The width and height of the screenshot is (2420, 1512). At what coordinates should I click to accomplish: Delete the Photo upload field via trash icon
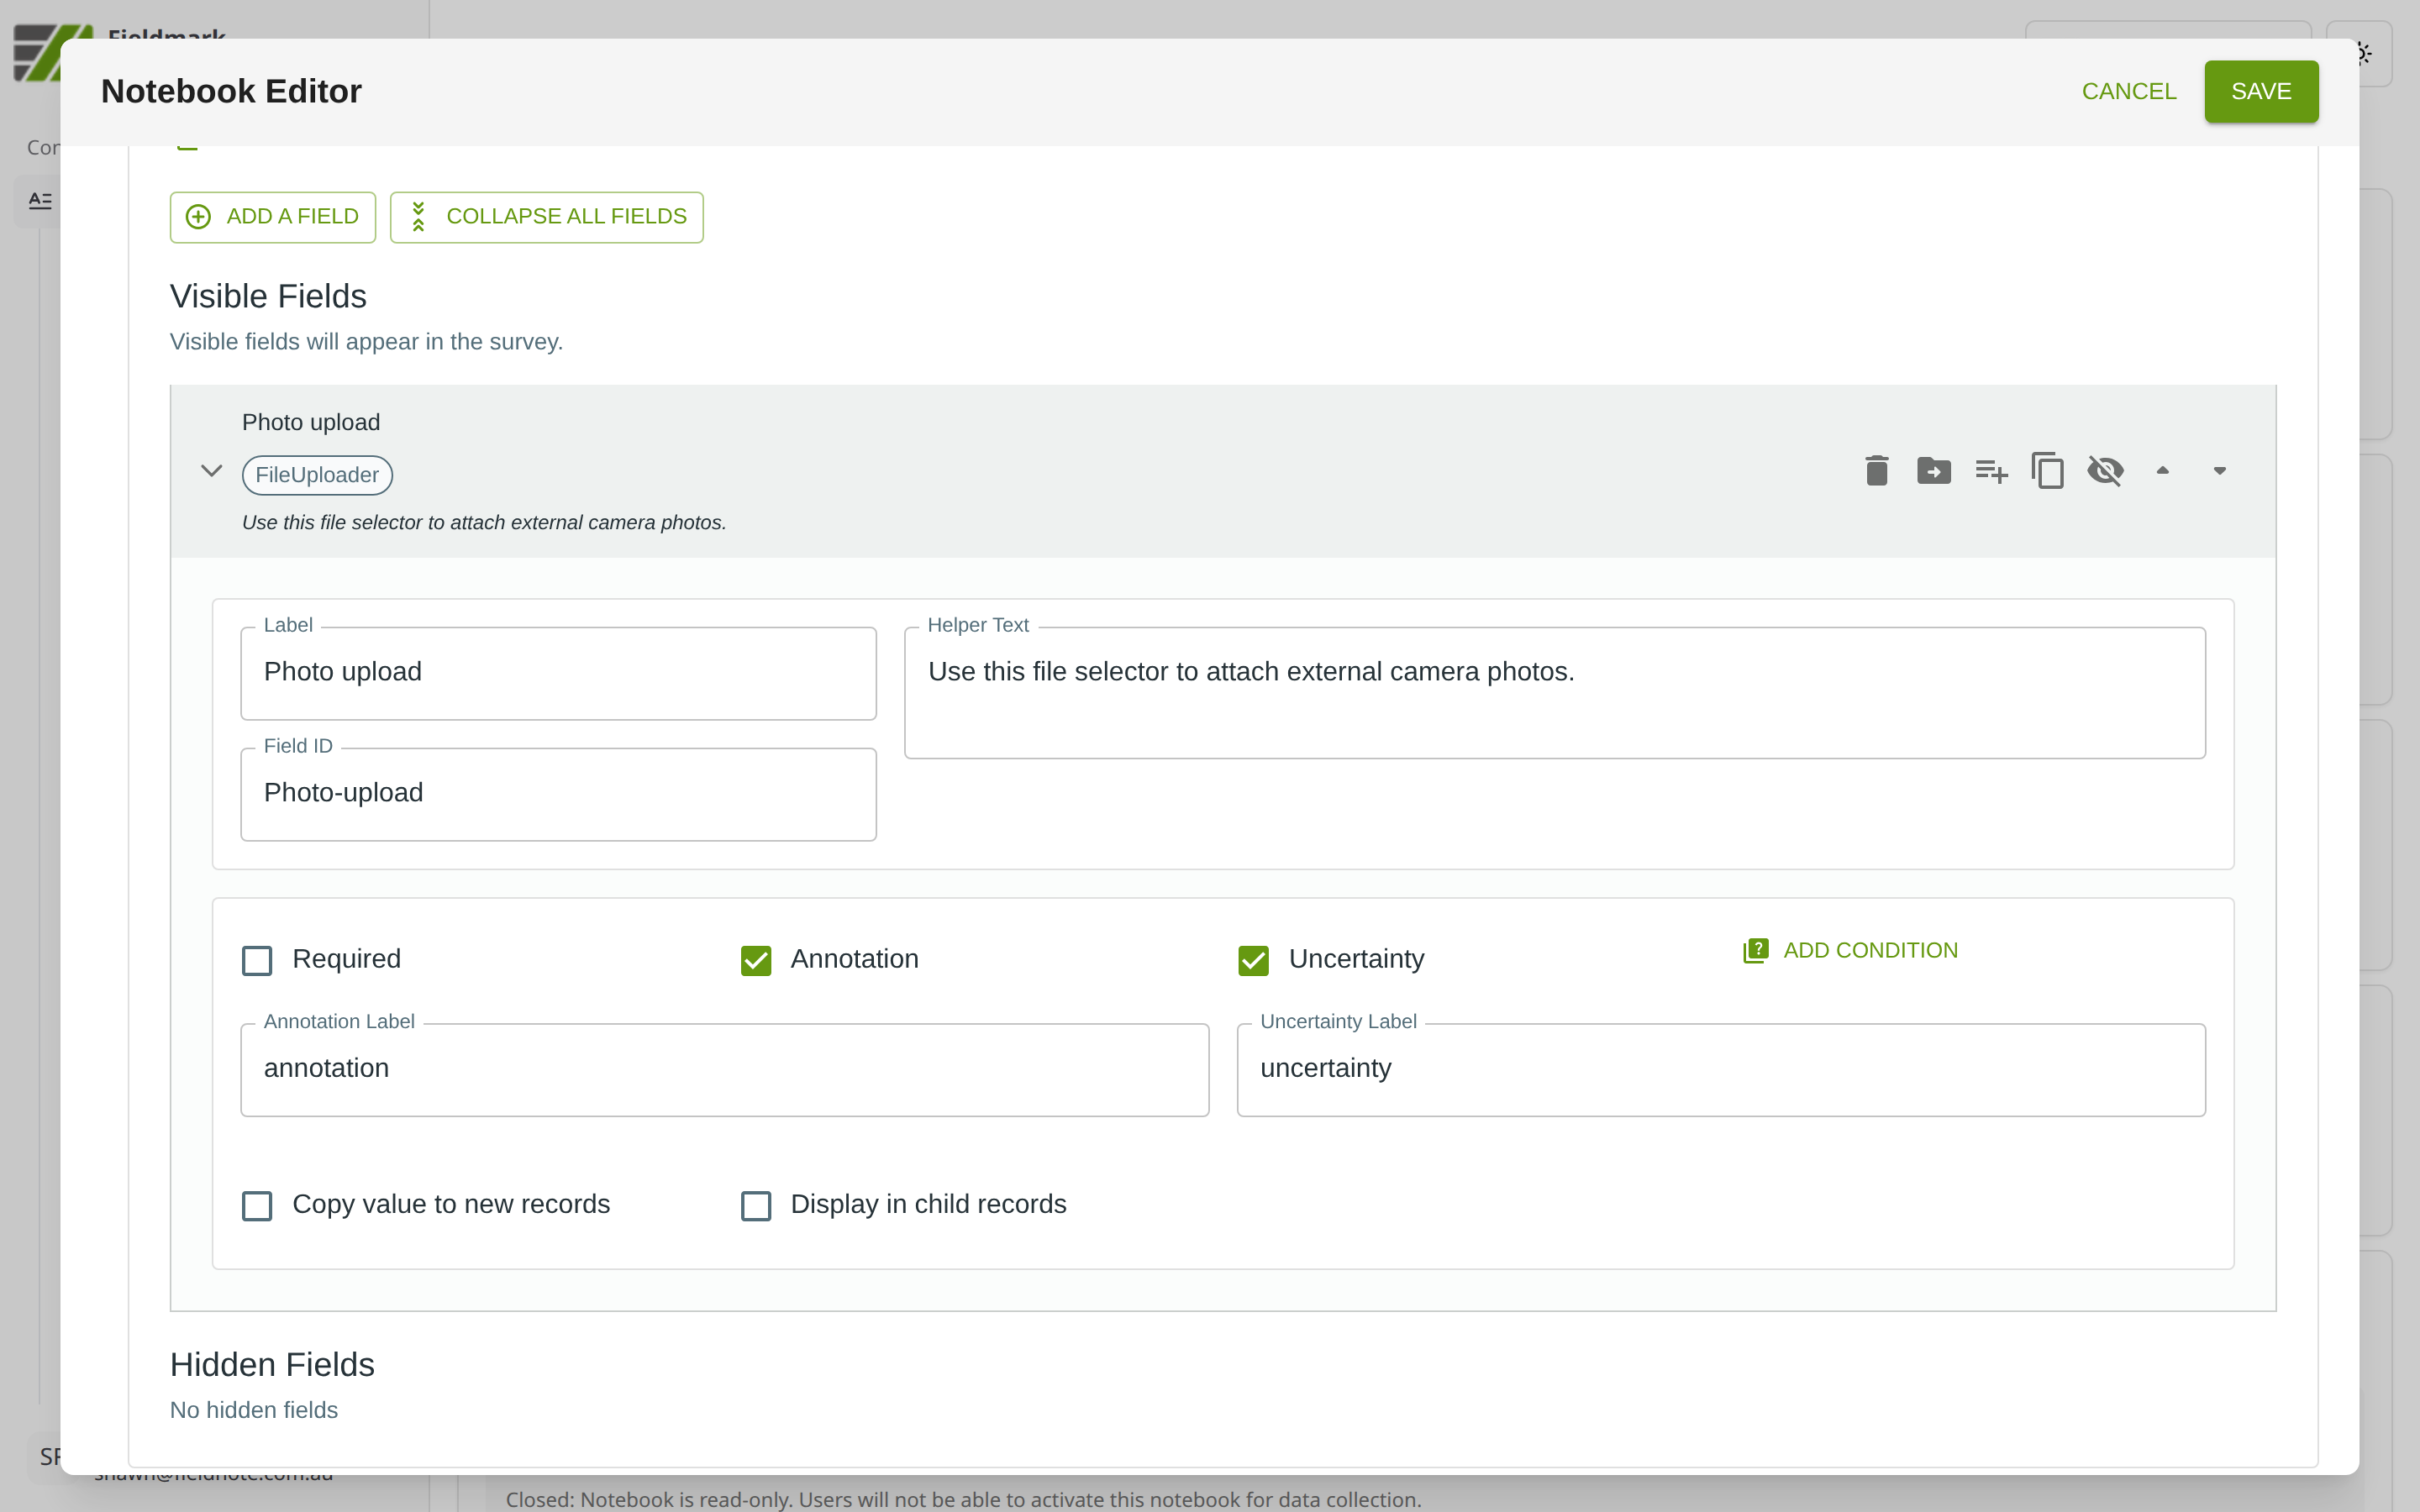[1876, 471]
